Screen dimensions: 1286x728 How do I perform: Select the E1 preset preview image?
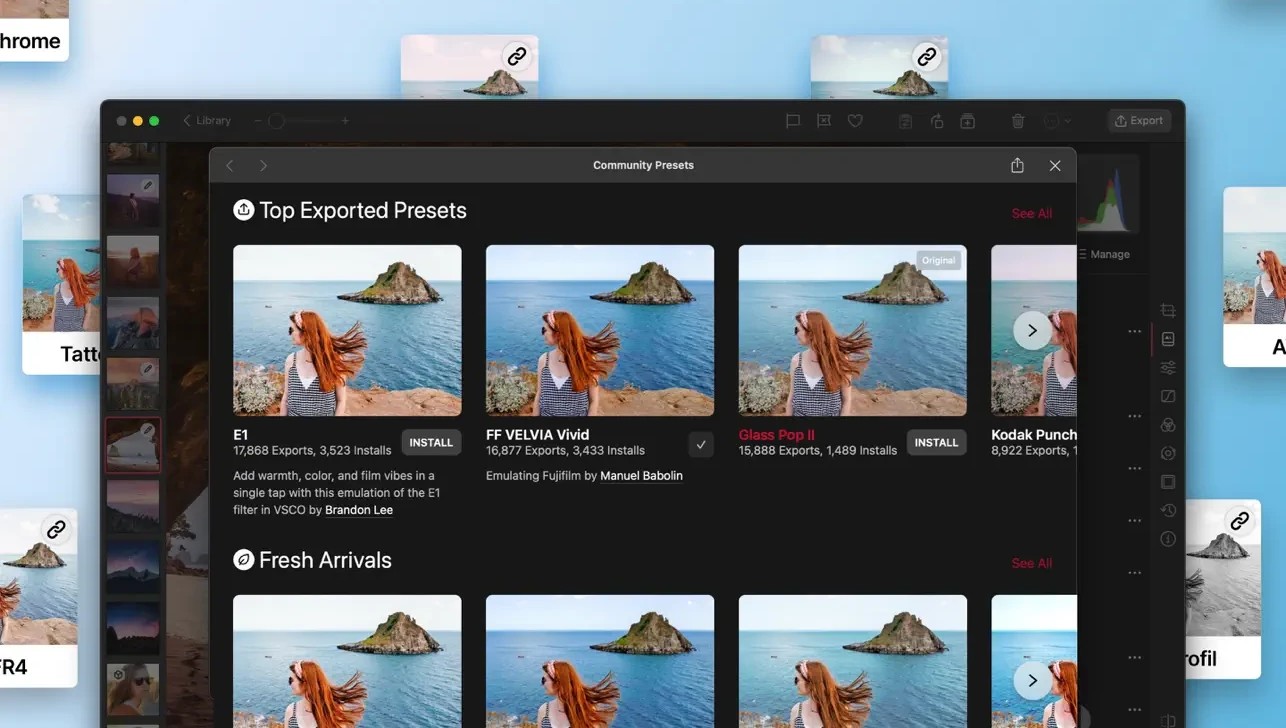[347, 330]
